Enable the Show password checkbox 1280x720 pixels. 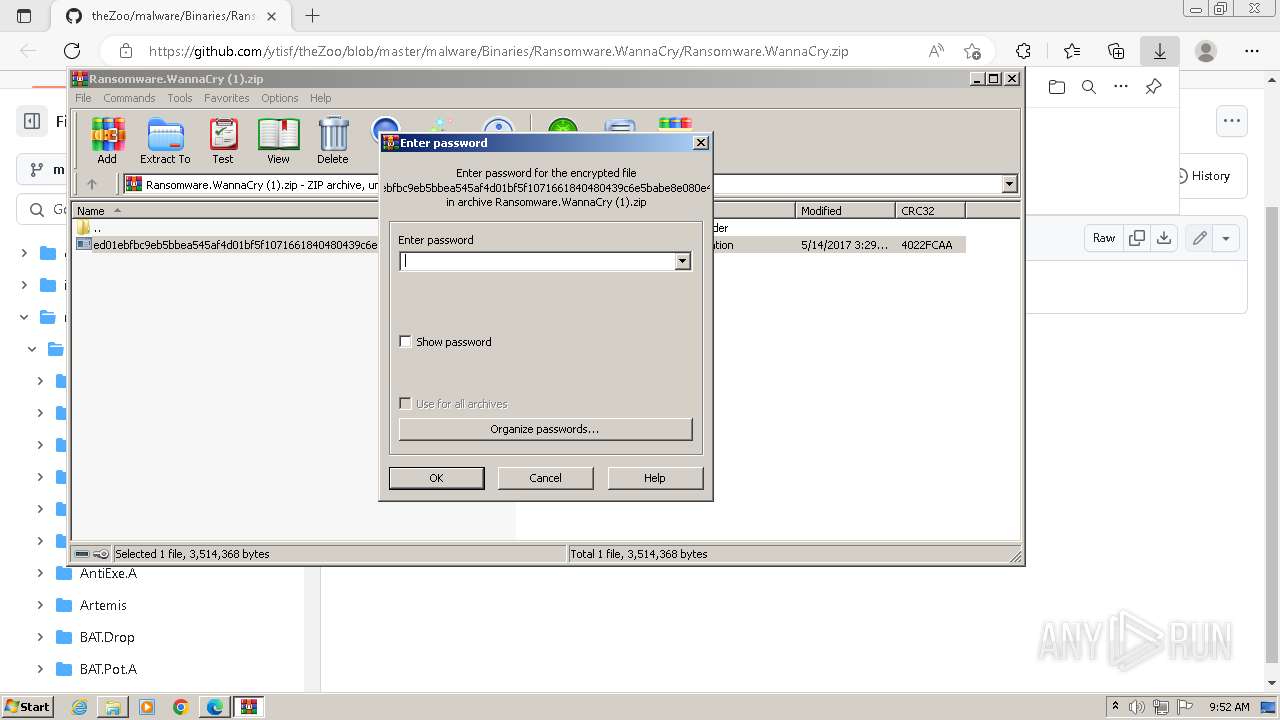tap(405, 341)
